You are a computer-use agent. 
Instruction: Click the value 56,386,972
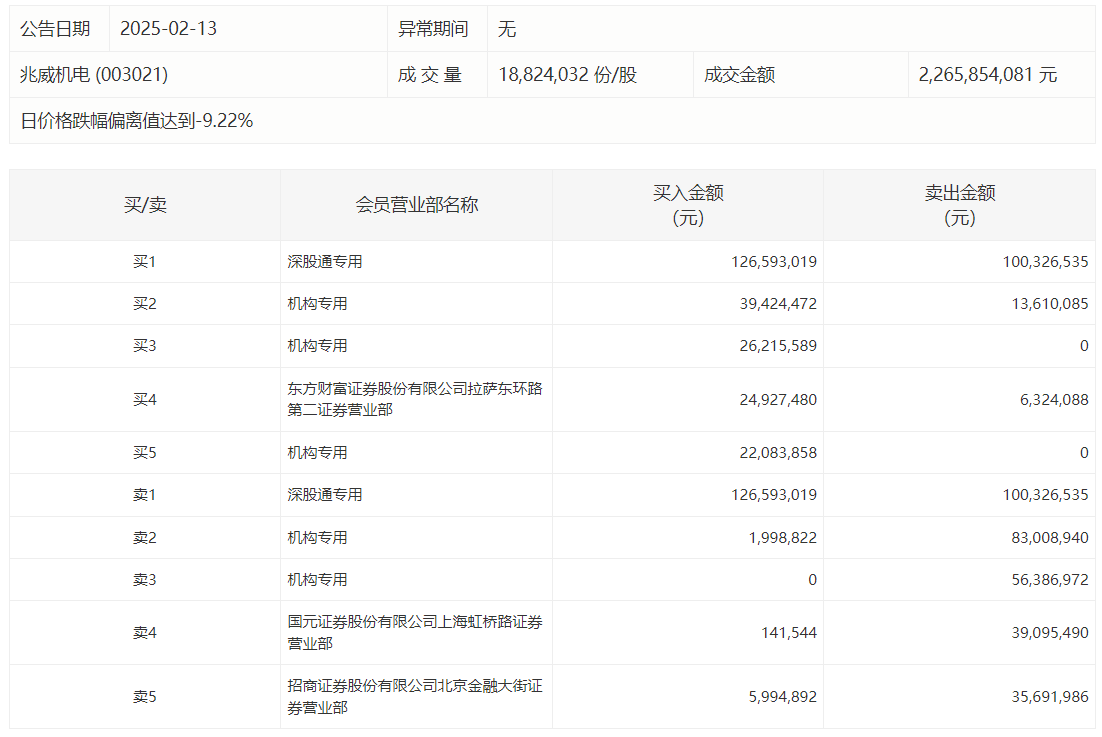click(x=1050, y=580)
